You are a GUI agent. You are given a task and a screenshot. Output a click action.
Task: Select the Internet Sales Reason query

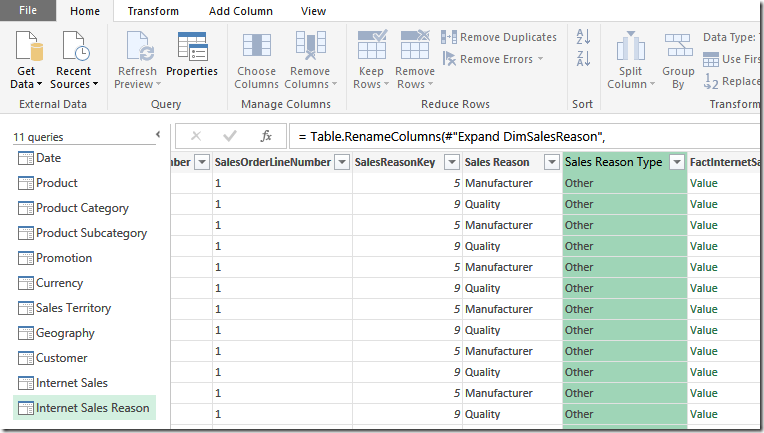click(x=84, y=408)
